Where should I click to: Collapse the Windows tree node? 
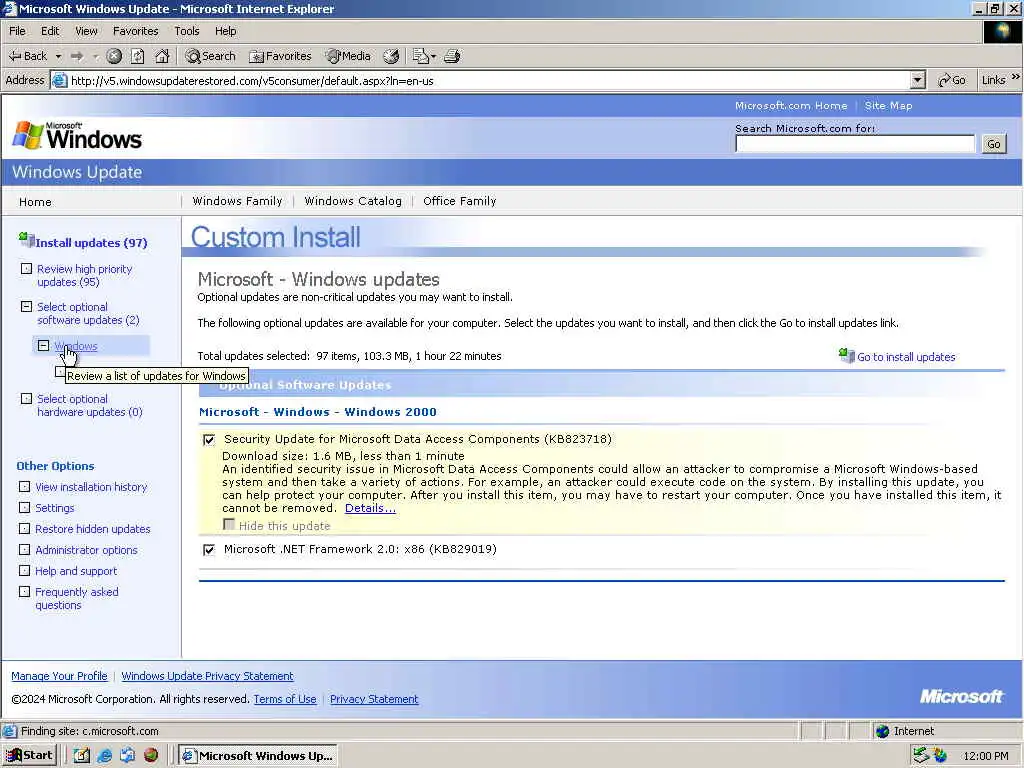coord(43,345)
